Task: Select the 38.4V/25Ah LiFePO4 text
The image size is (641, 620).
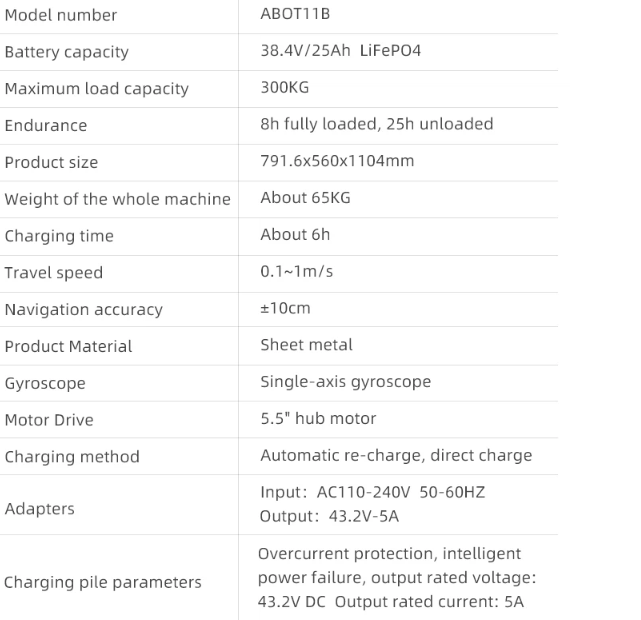Action: click(340, 50)
